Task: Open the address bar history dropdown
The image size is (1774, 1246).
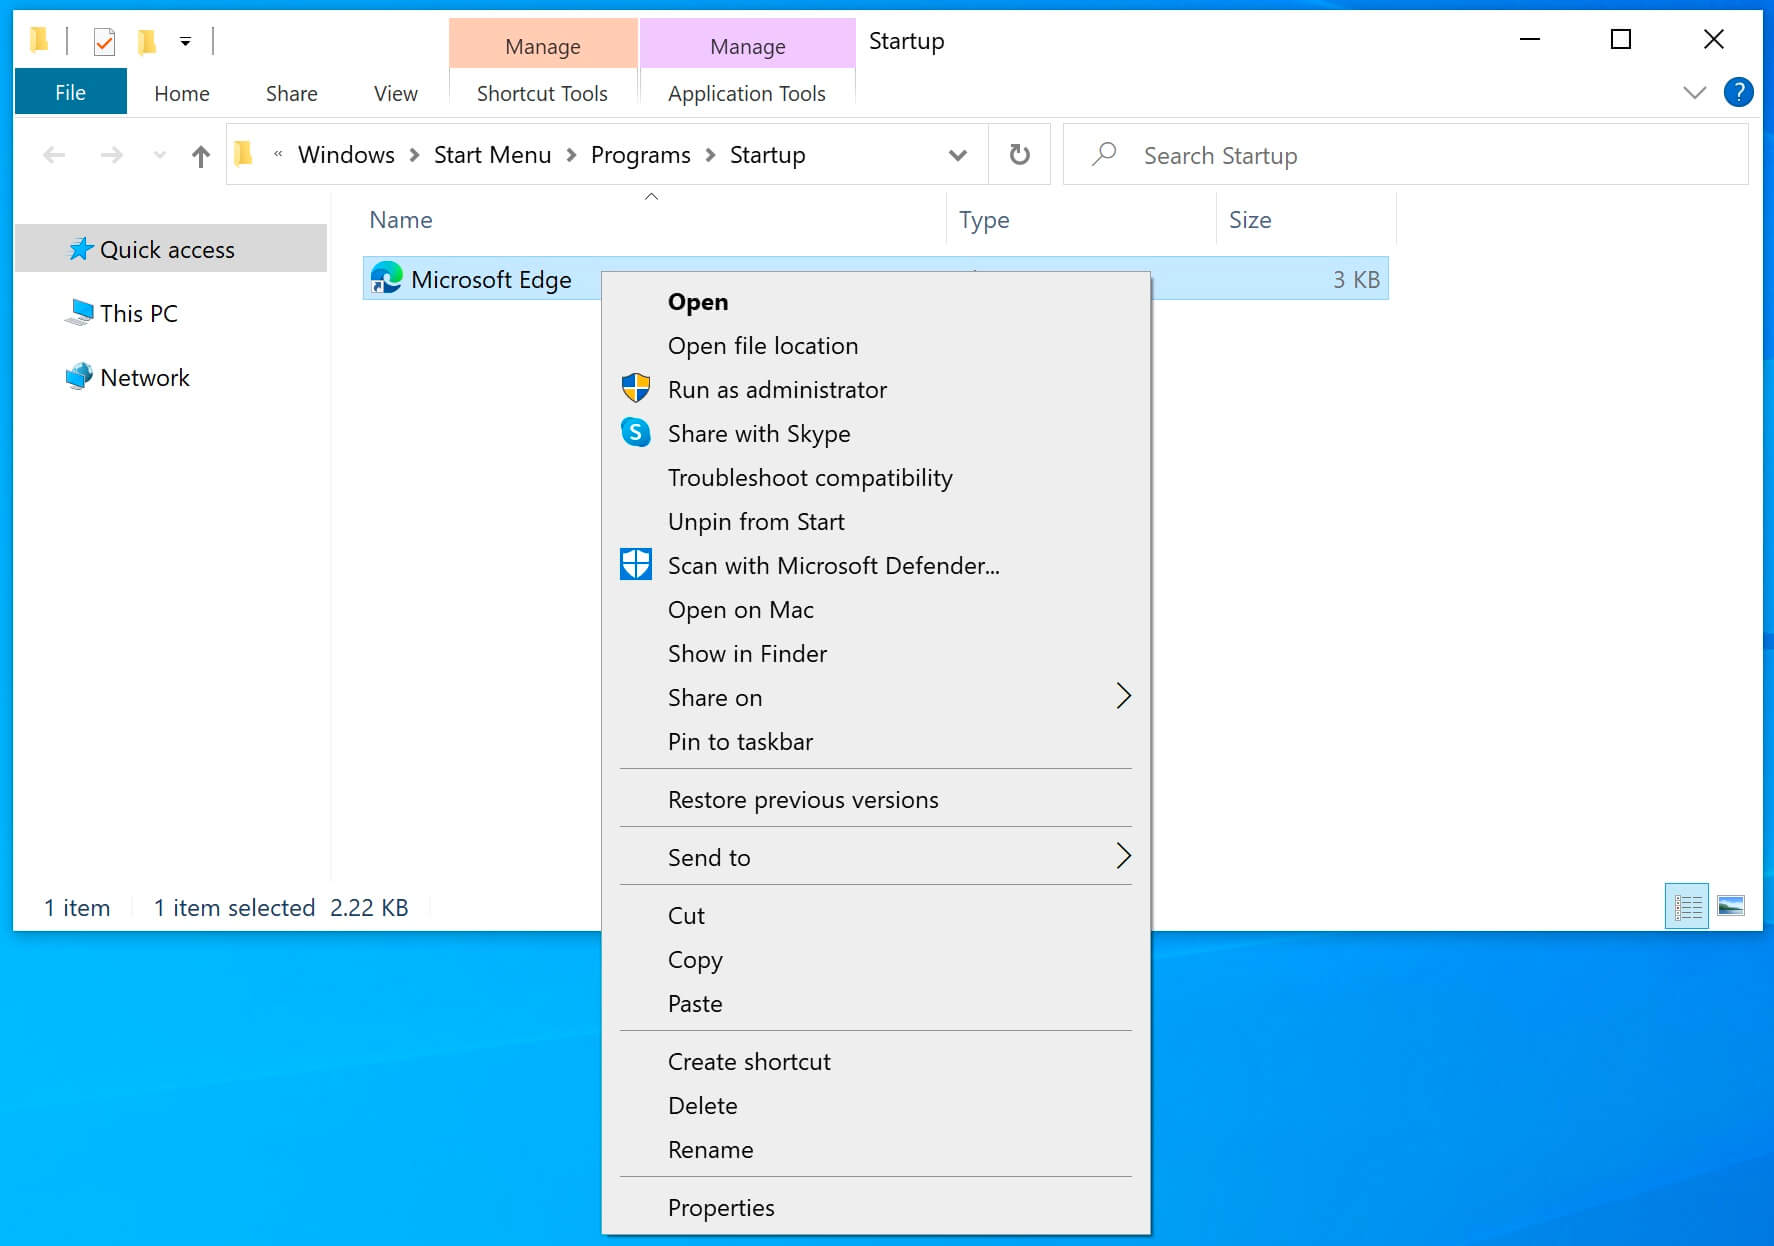Action: pos(958,155)
